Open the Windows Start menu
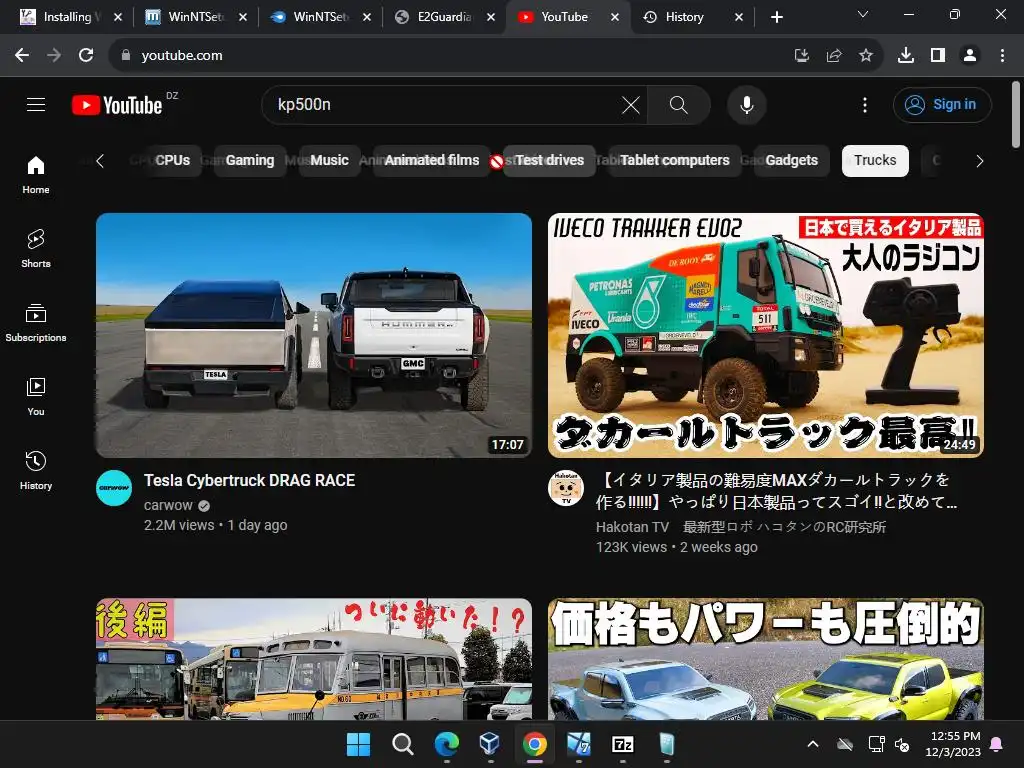The height and width of the screenshot is (768, 1024). (358, 744)
